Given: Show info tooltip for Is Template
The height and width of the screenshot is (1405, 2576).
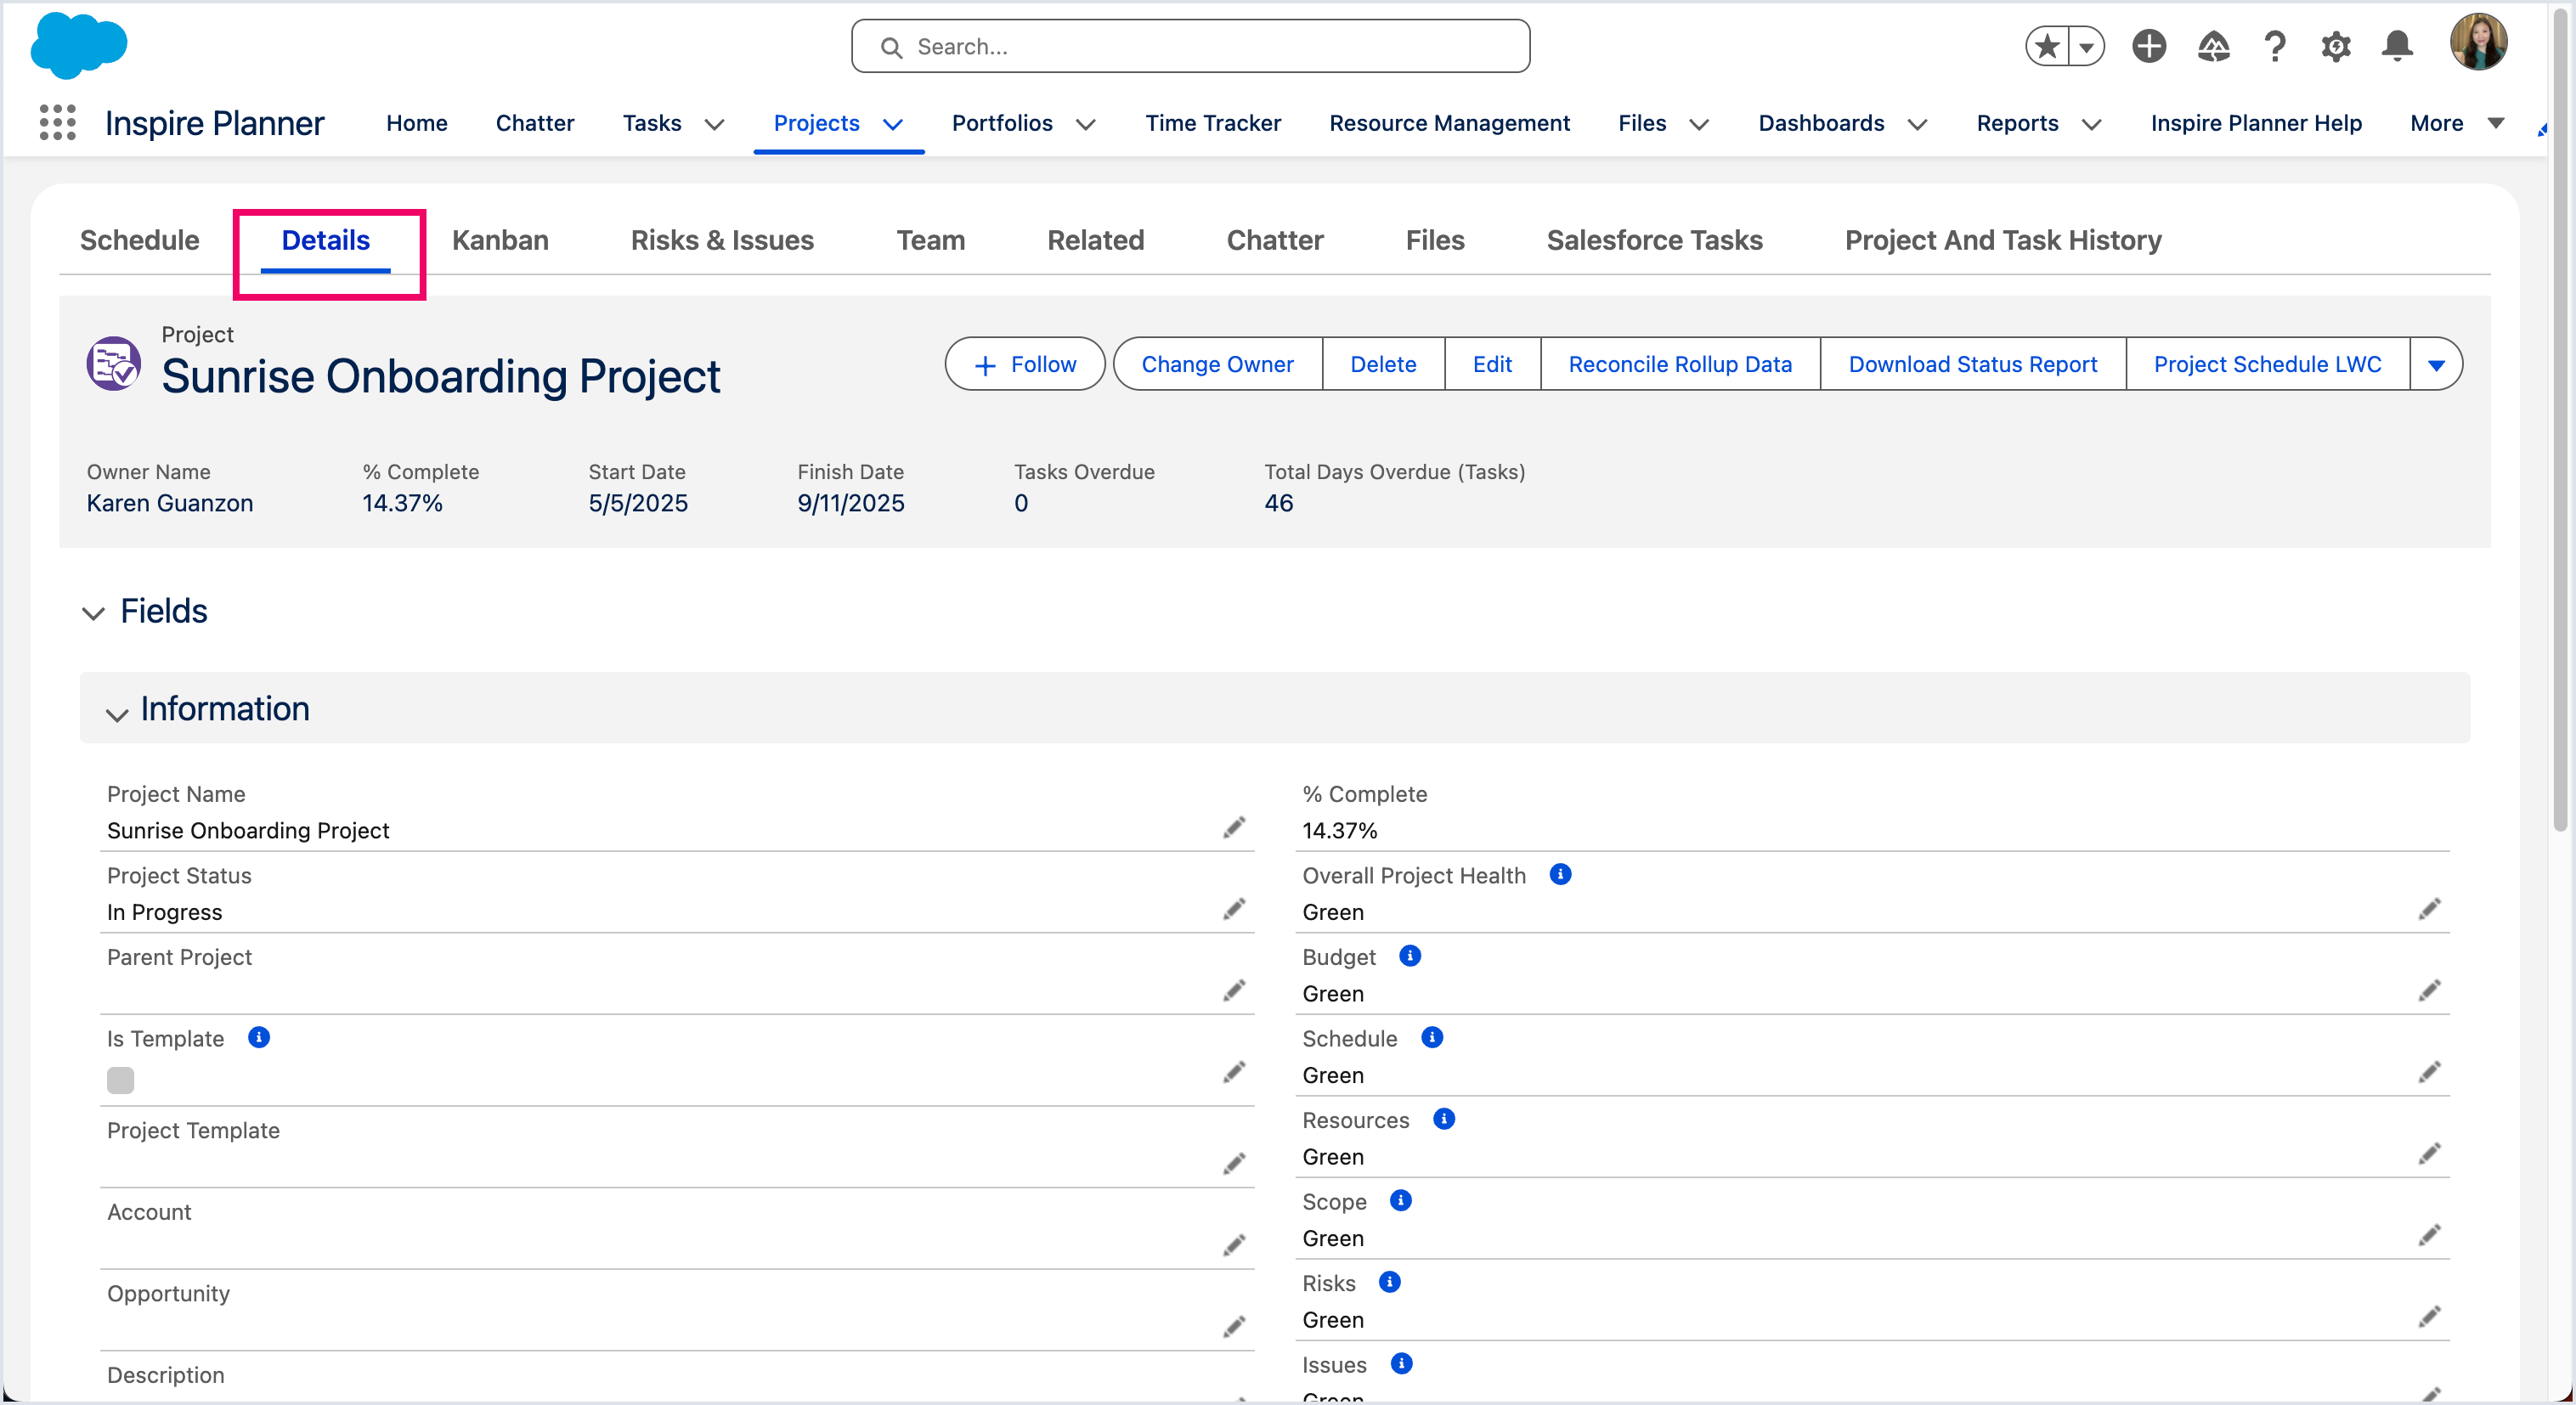Looking at the screenshot, I should pyautogui.click(x=259, y=1038).
